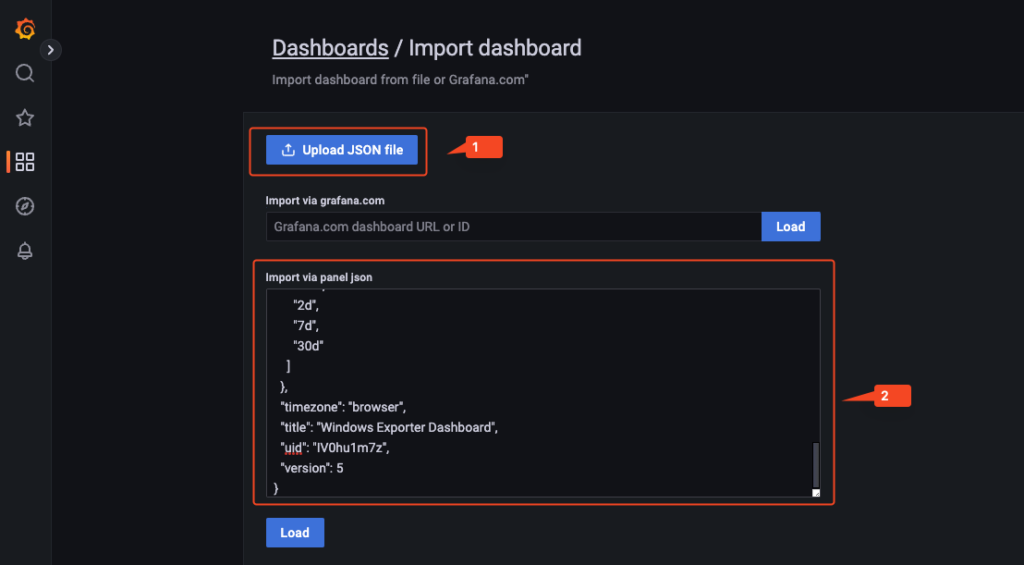
Task: Click the "Import via panel json" label
Action: [319, 278]
